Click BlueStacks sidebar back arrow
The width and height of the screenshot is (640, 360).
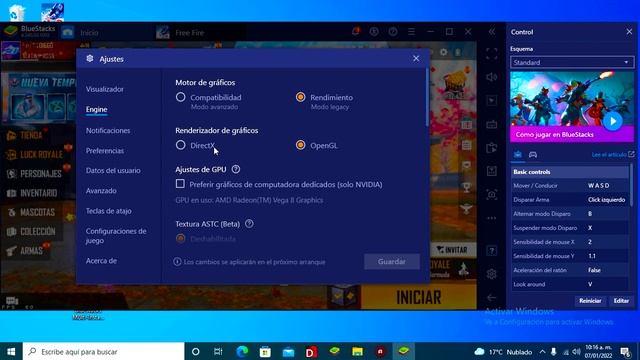pyautogui.click(x=492, y=298)
